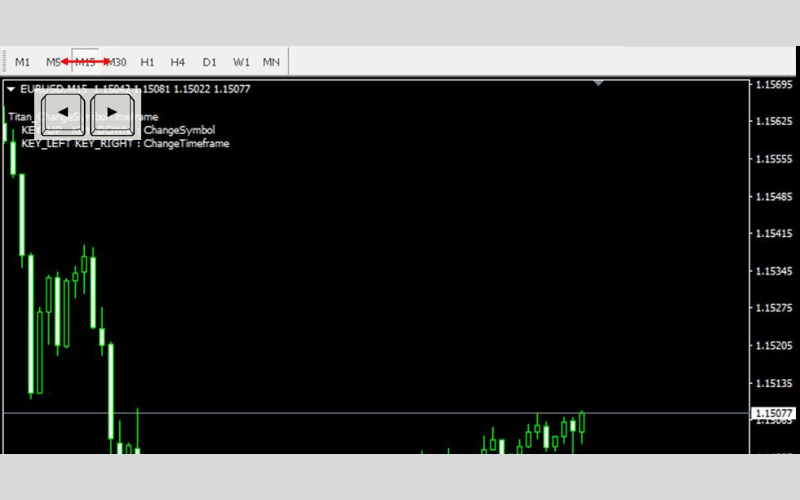
Task: Click the current price label 1.15077
Action: [774, 413]
